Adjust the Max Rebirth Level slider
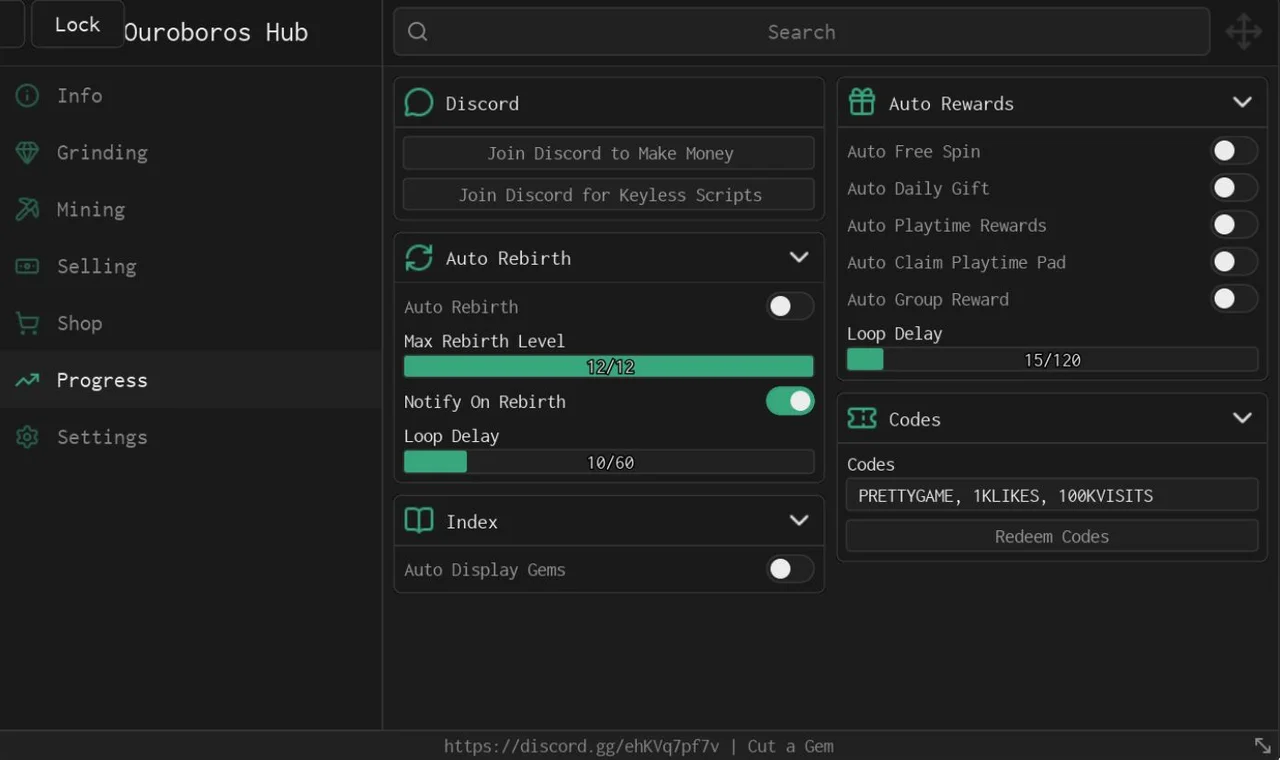This screenshot has height=760, width=1280. 609,367
